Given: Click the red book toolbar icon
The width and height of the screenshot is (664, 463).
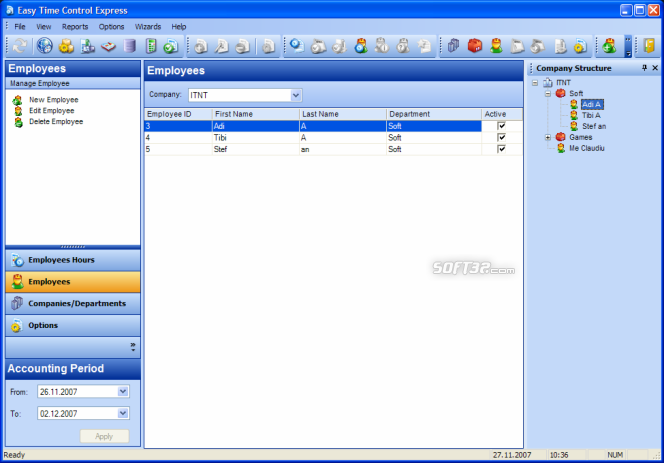Looking at the screenshot, I should coord(108,46).
